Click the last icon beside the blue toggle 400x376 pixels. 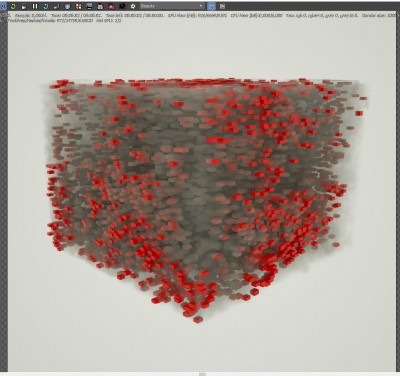tap(223, 6)
